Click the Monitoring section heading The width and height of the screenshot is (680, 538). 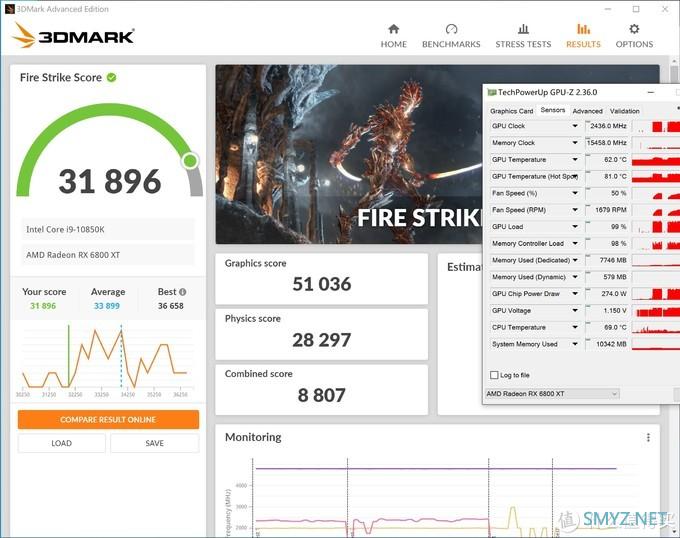[253, 437]
